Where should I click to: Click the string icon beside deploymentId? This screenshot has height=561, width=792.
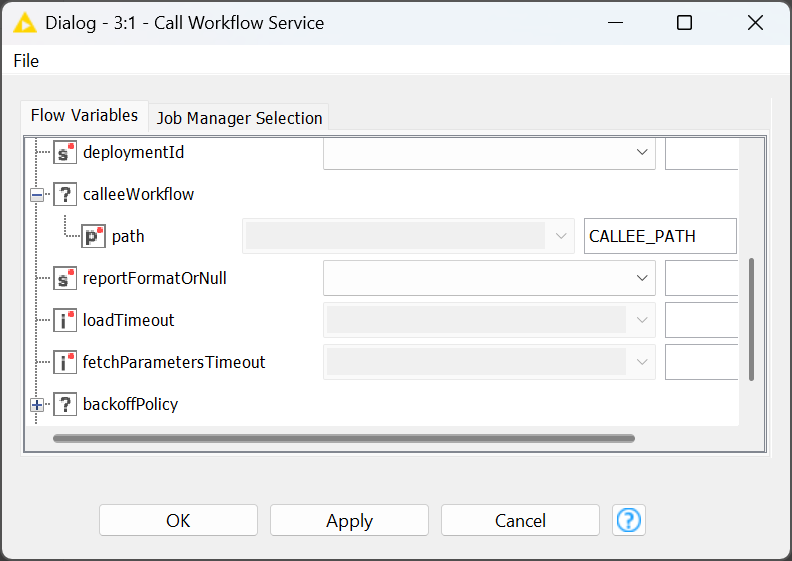tap(65, 153)
